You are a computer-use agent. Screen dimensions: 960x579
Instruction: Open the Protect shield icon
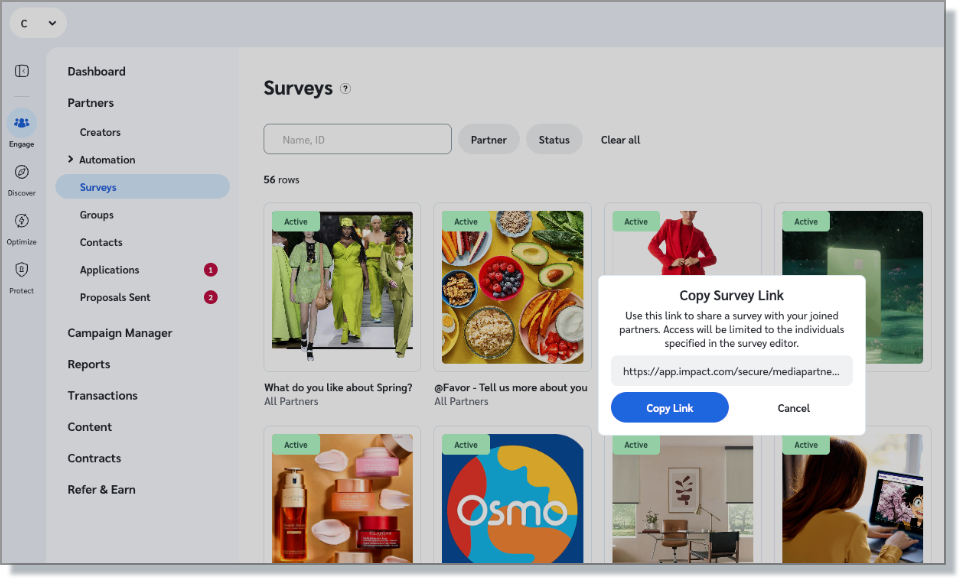click(21, 270)
